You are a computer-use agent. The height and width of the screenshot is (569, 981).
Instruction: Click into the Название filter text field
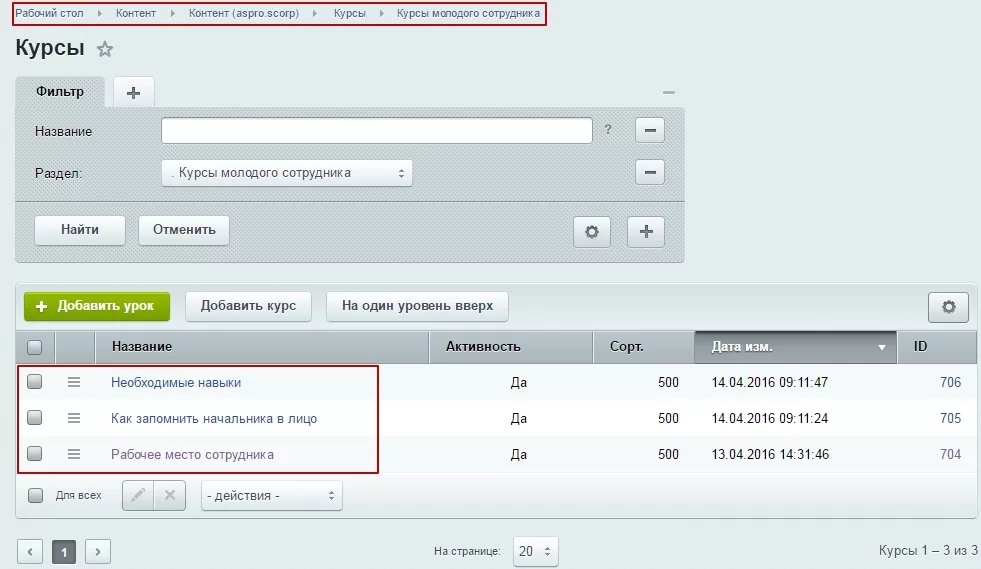[x=377, y=131]
